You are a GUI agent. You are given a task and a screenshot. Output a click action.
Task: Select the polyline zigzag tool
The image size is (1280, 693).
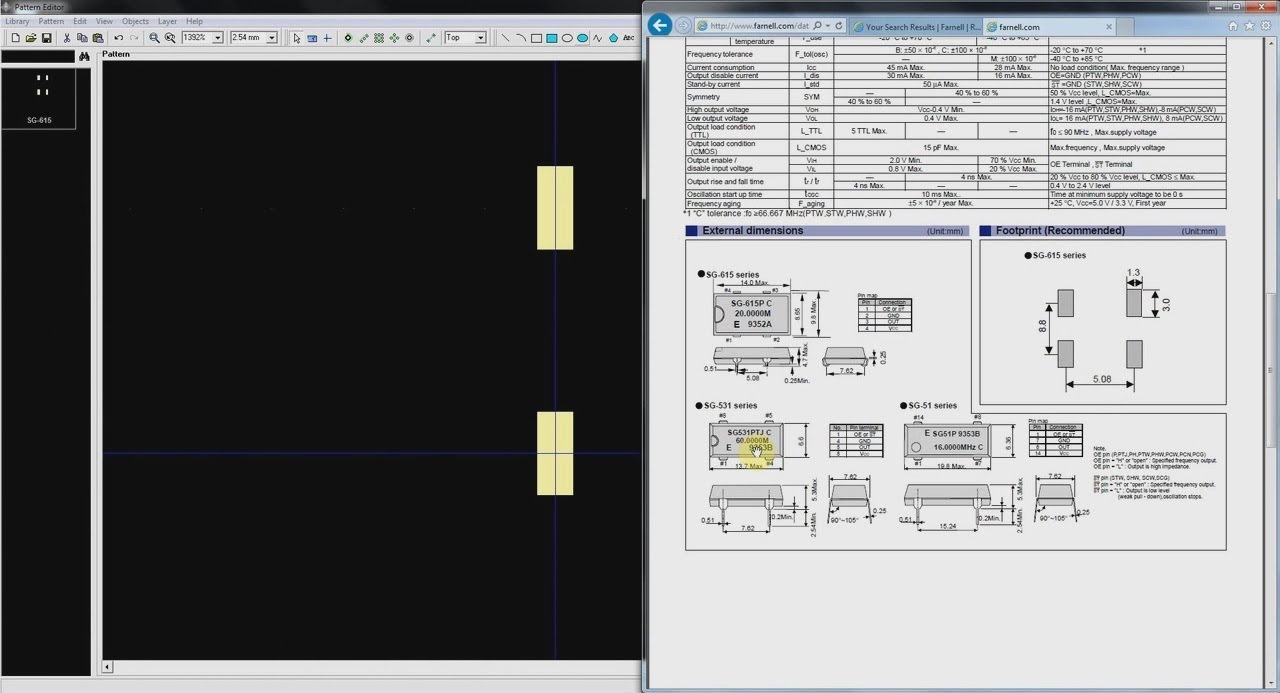(x=598, y=38)
